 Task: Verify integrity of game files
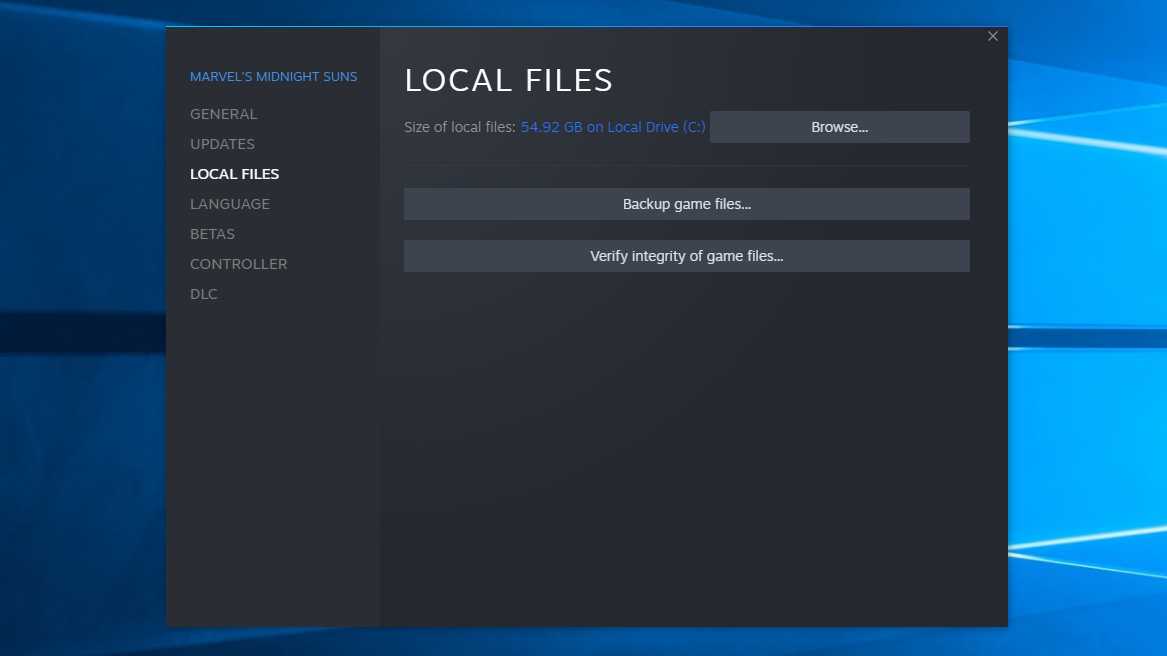coord(686,256)
